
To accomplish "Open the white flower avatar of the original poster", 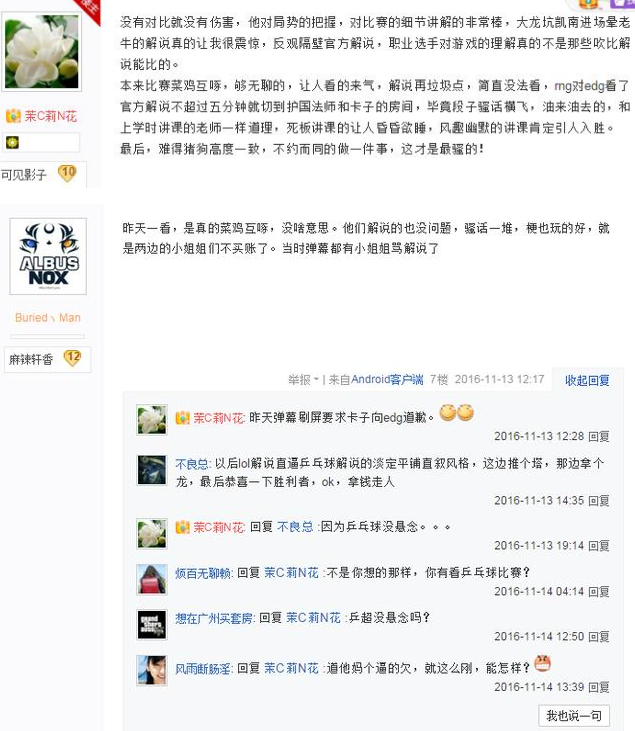I will (42, 51).
